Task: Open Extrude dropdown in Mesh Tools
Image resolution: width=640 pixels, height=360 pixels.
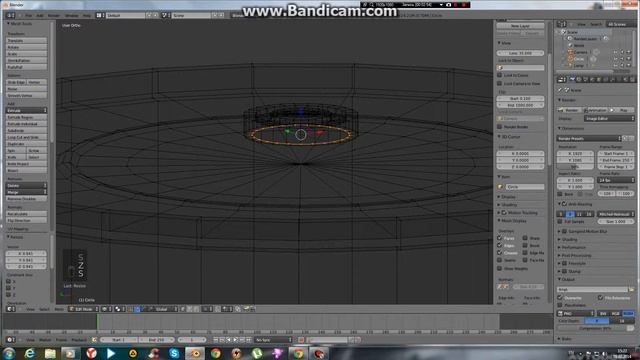Action: (26, 110)
